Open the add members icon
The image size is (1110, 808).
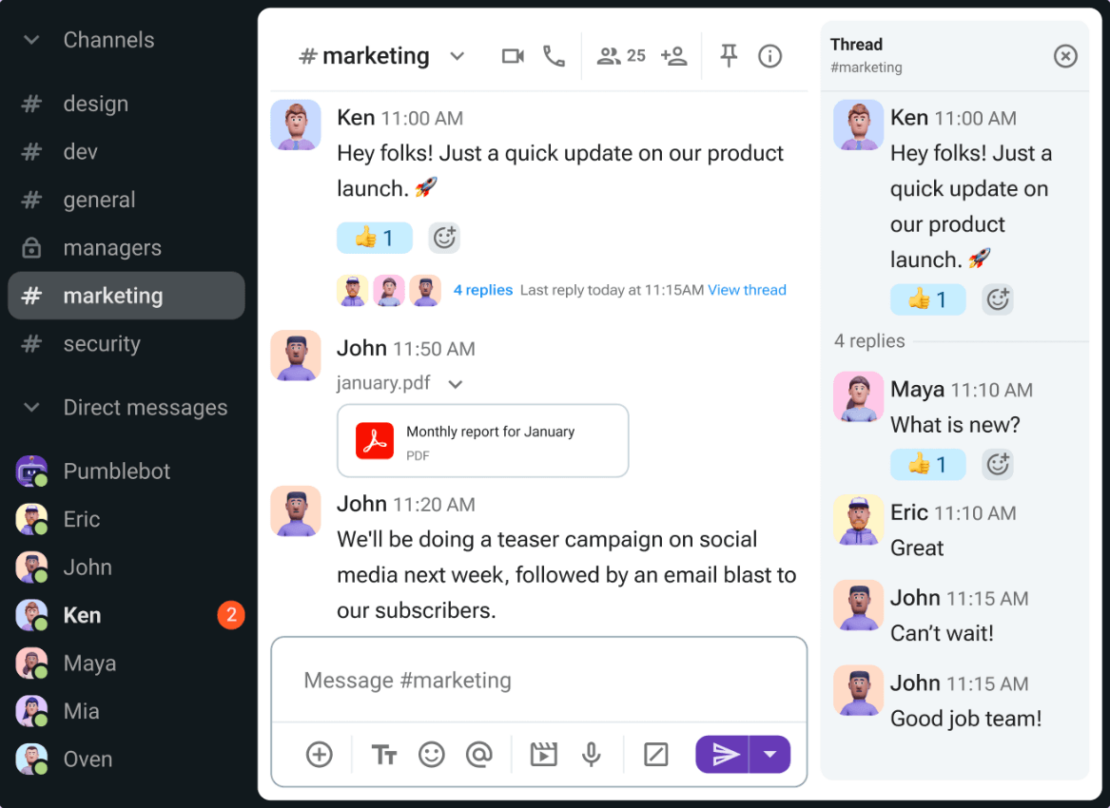(674, 56)
